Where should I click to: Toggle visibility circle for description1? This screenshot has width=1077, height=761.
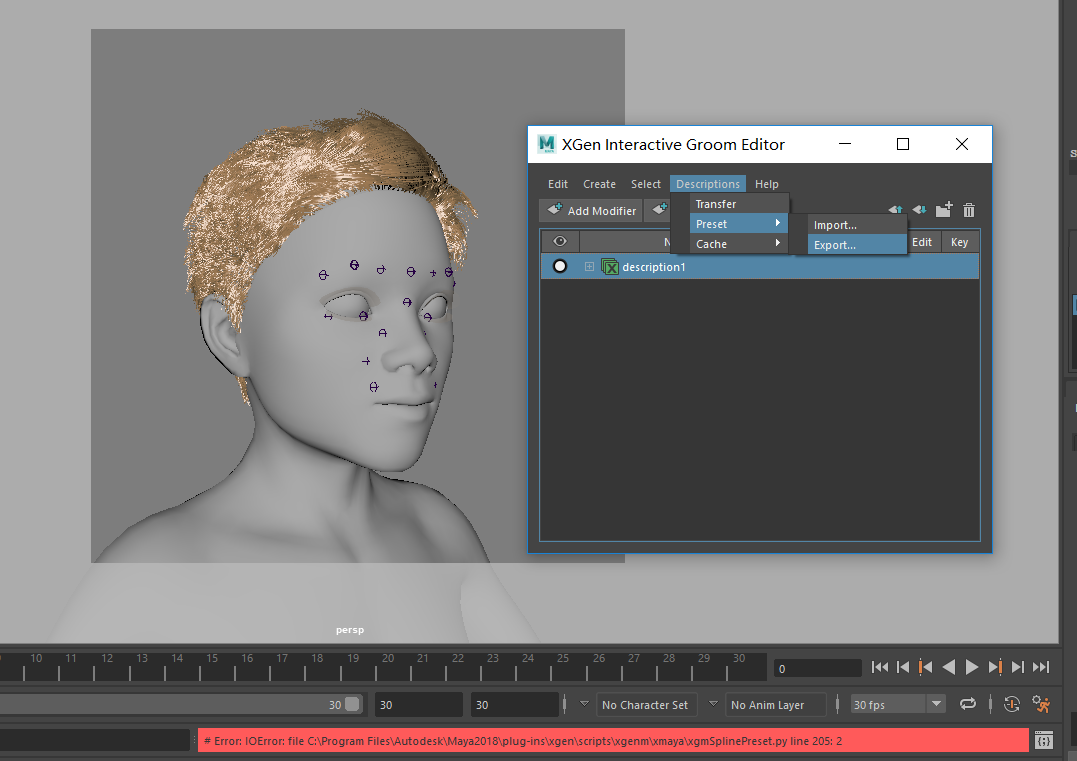tap(560, 266)
